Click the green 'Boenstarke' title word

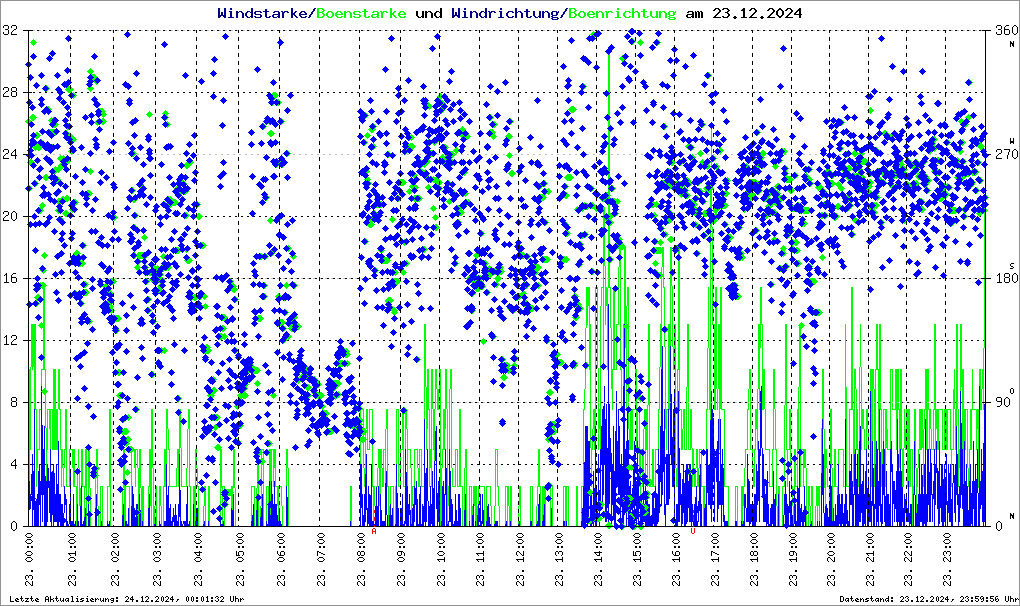361,13
